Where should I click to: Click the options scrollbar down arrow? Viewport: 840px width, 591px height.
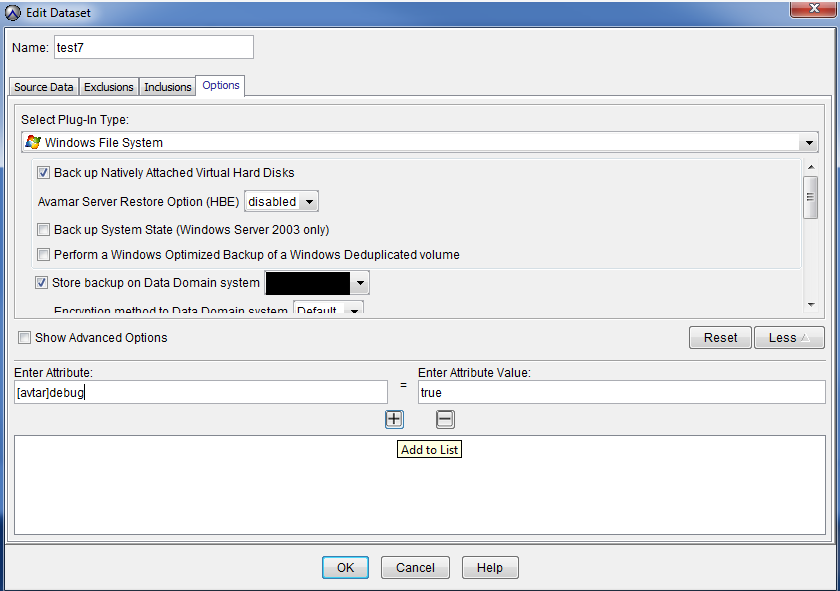[811, 304]
